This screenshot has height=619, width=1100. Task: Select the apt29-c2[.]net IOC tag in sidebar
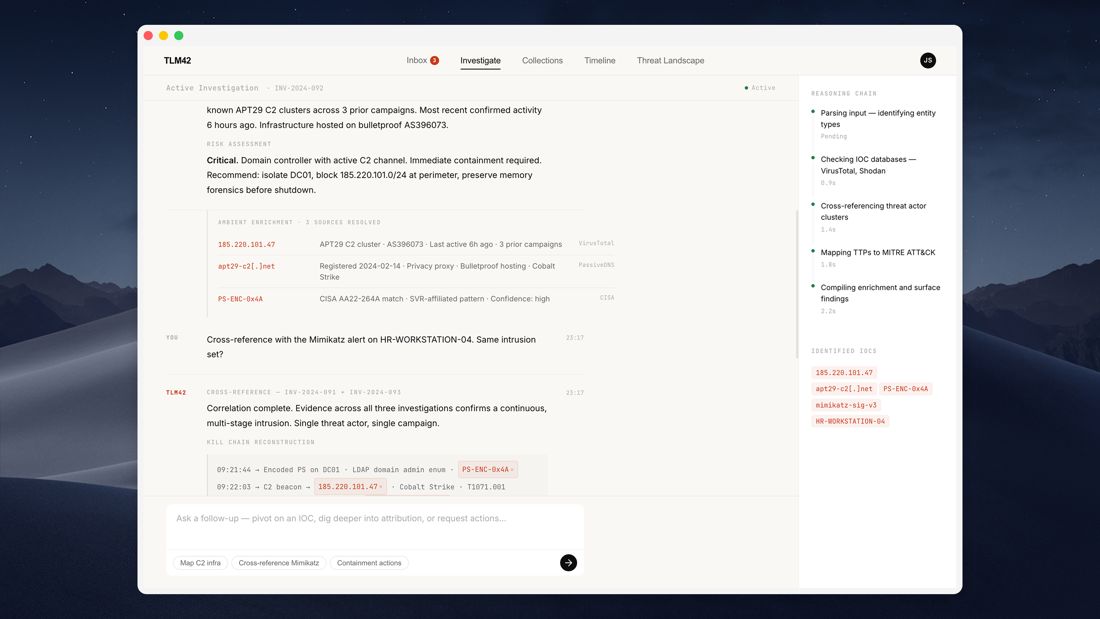click(x=844, y=389)
